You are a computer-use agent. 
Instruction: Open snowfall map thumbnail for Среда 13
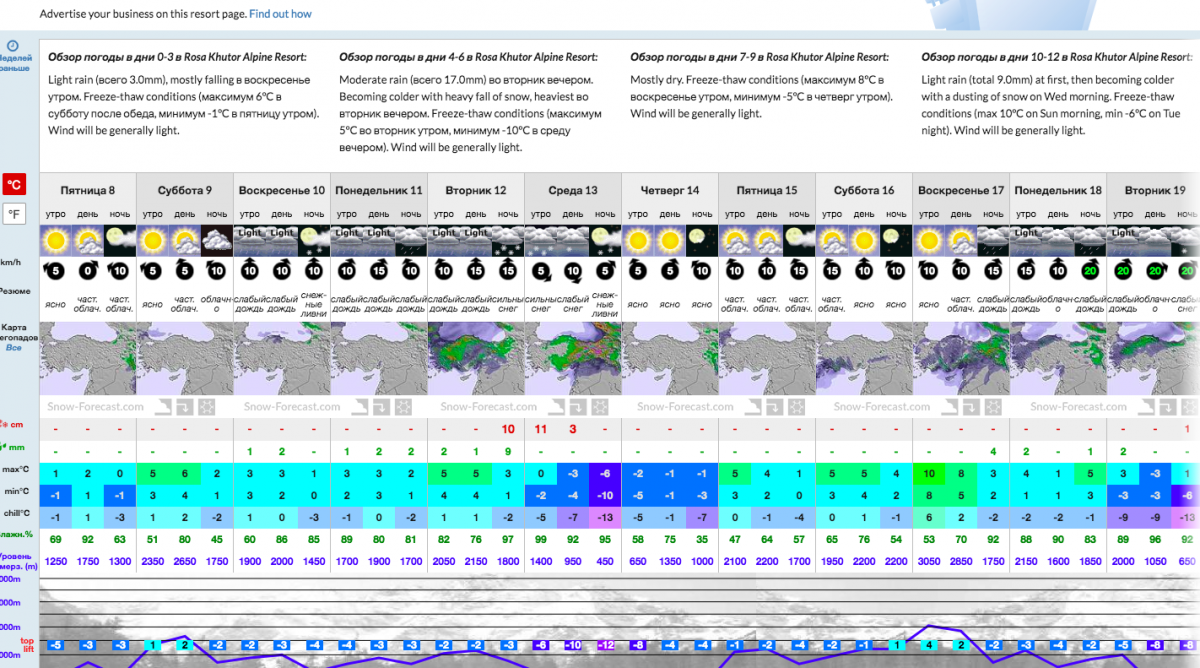point(572,357)
